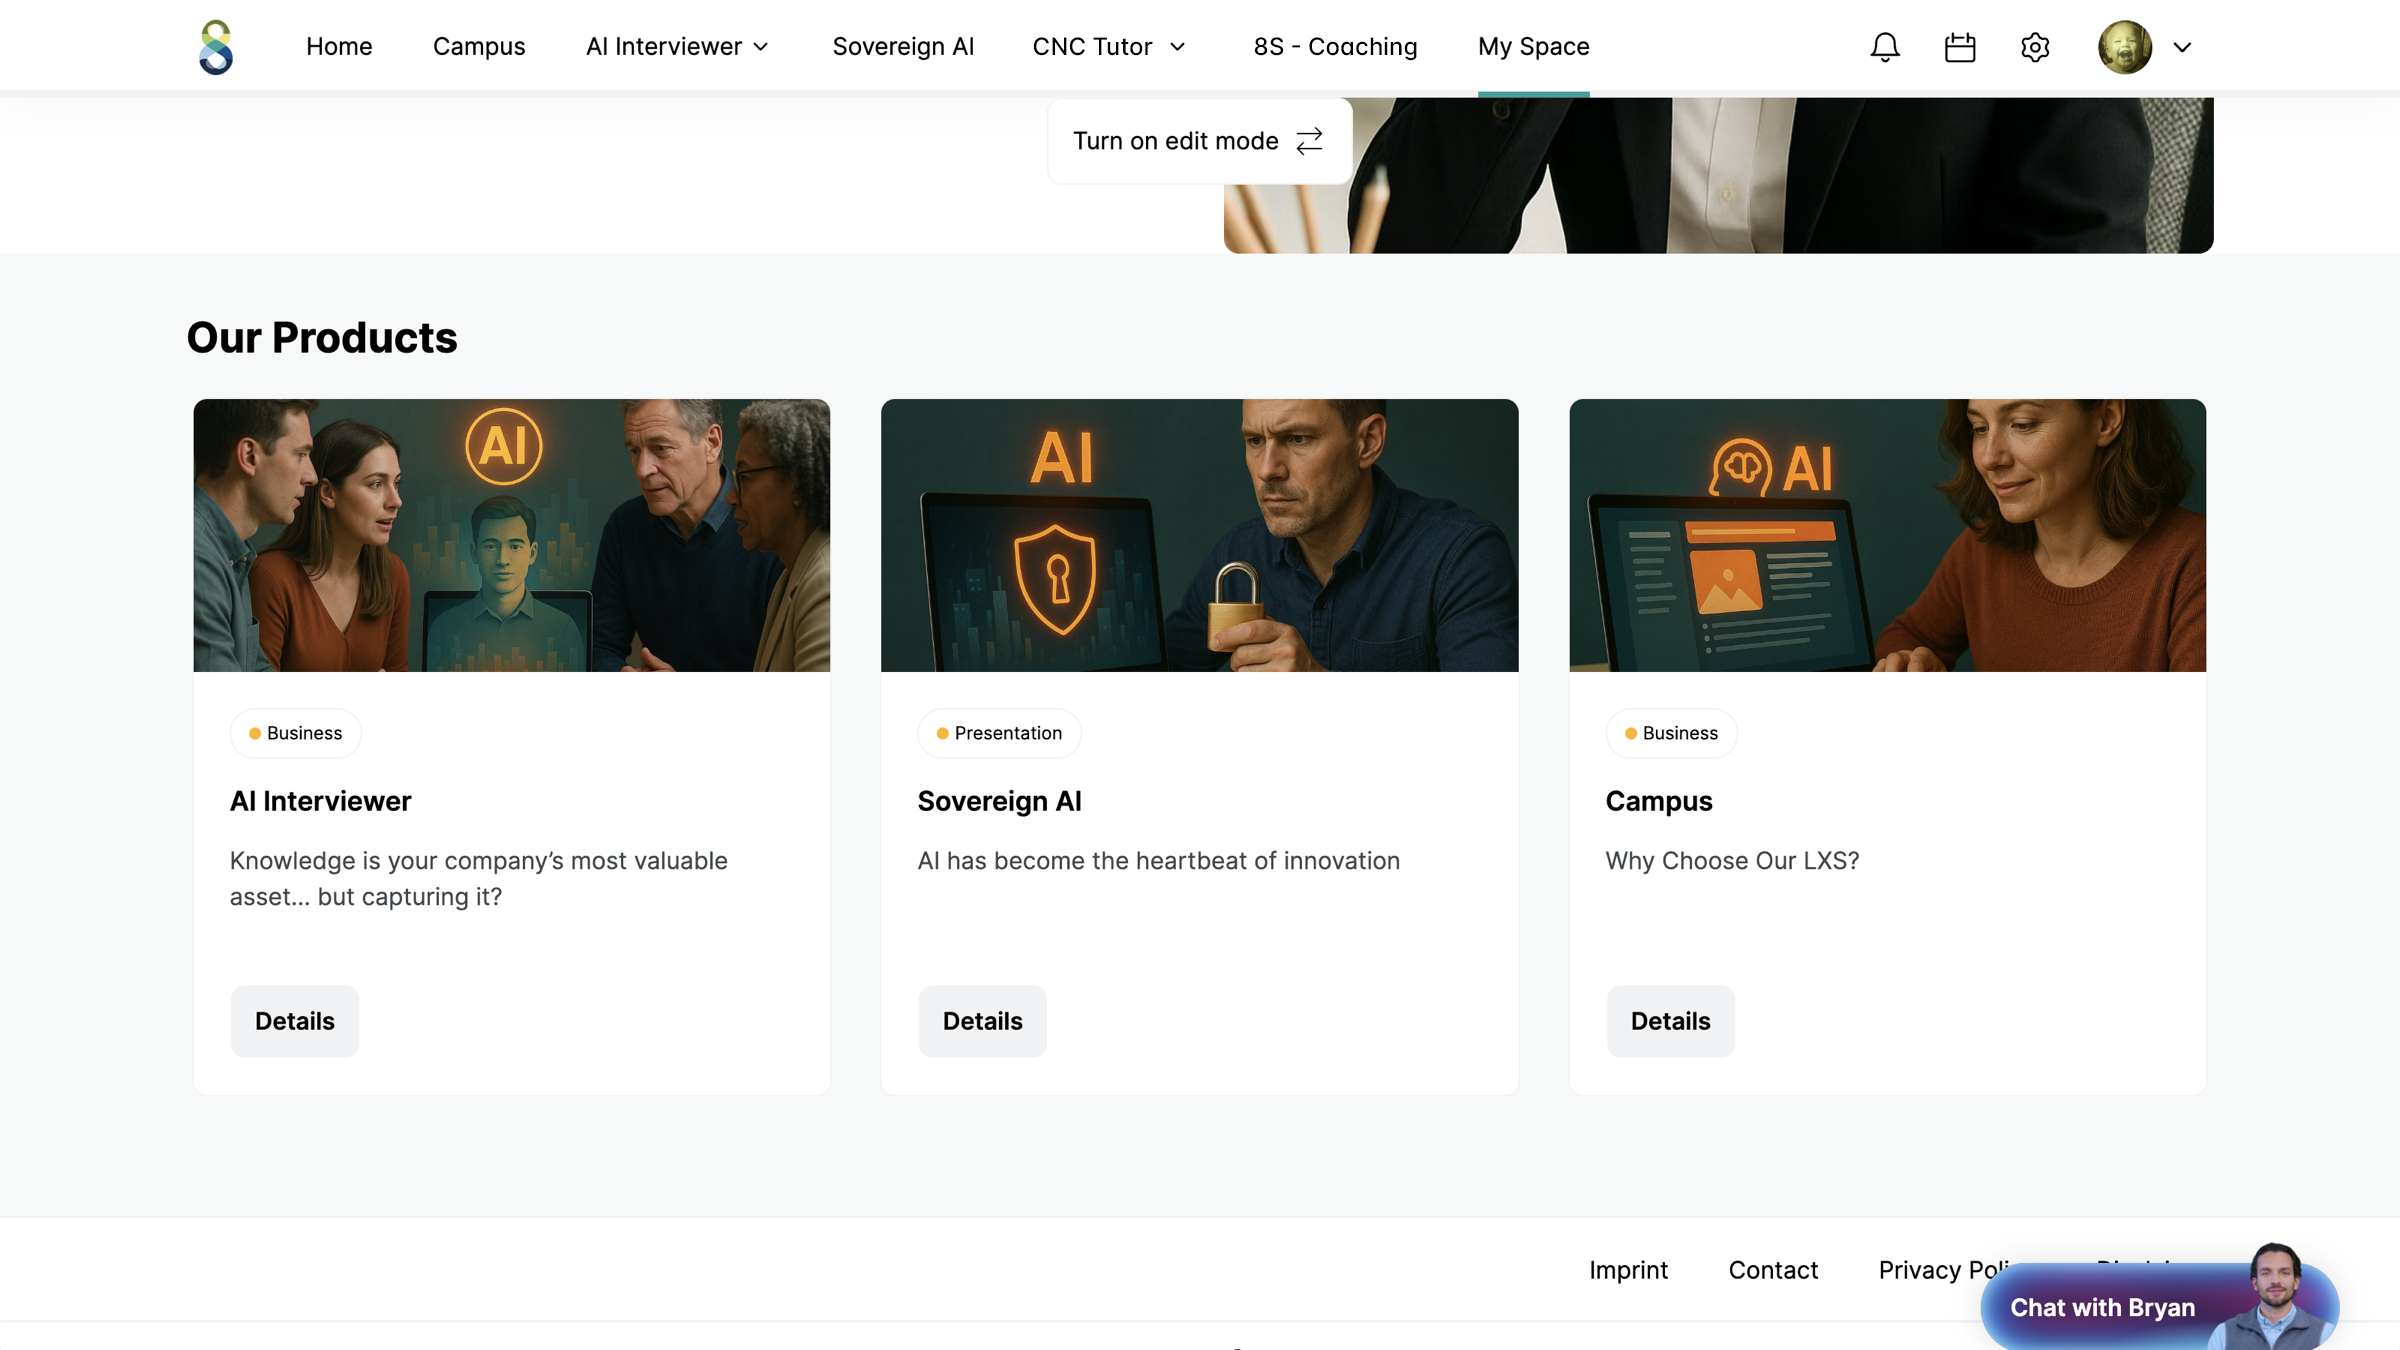Click the swap arrows icon beside edit mode

(1309, 141)
